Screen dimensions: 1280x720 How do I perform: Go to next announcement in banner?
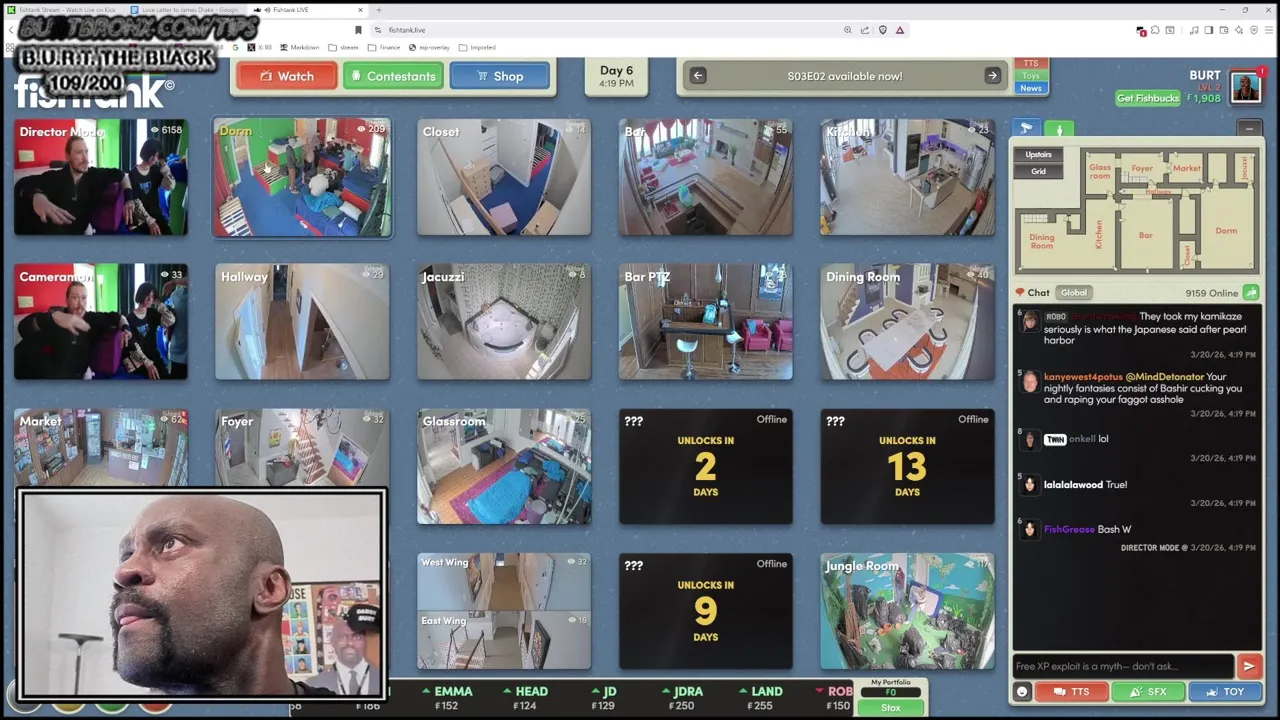(992, 76)
